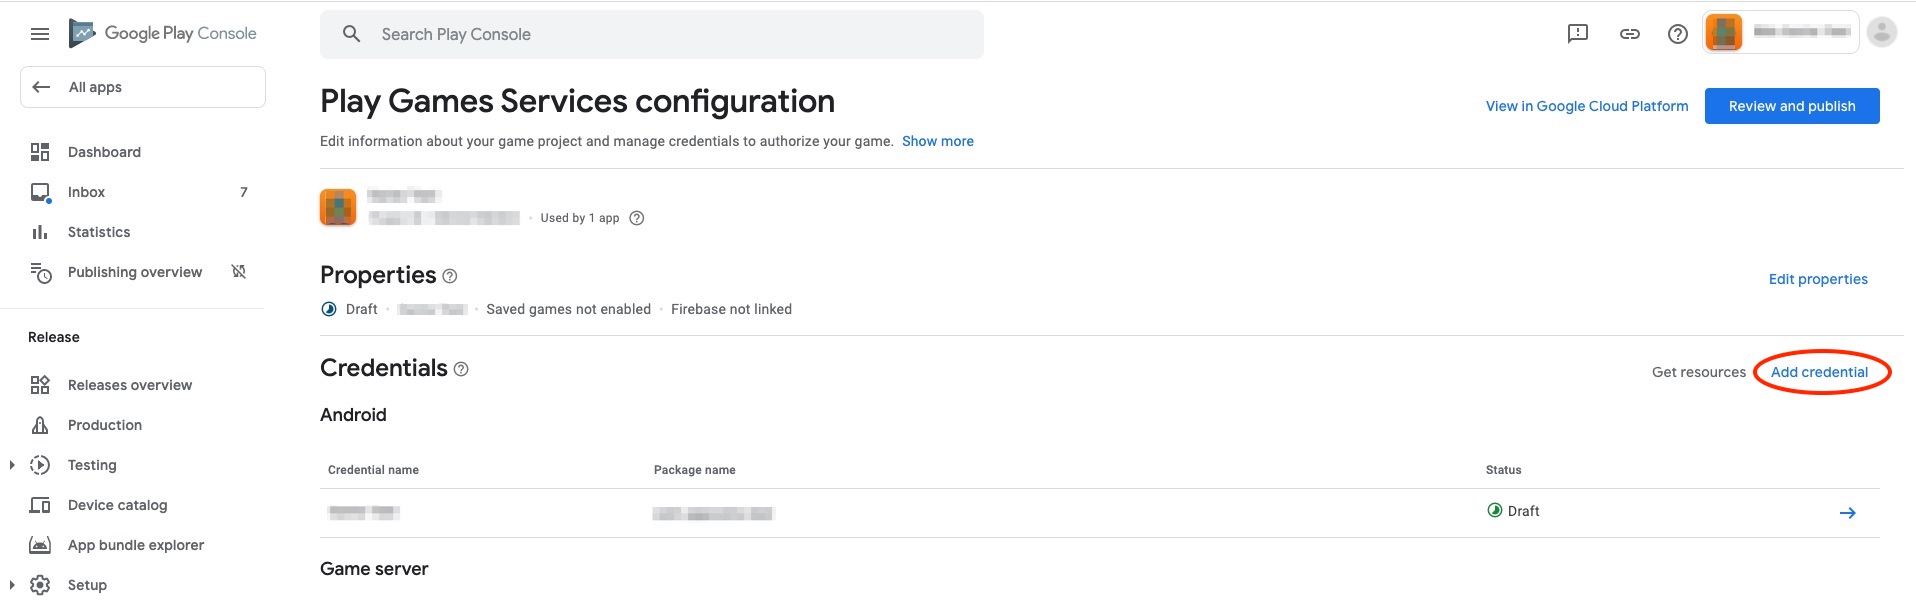Expand the Testing section arrow
The image size is (1916, 605).
coord(12,465)
